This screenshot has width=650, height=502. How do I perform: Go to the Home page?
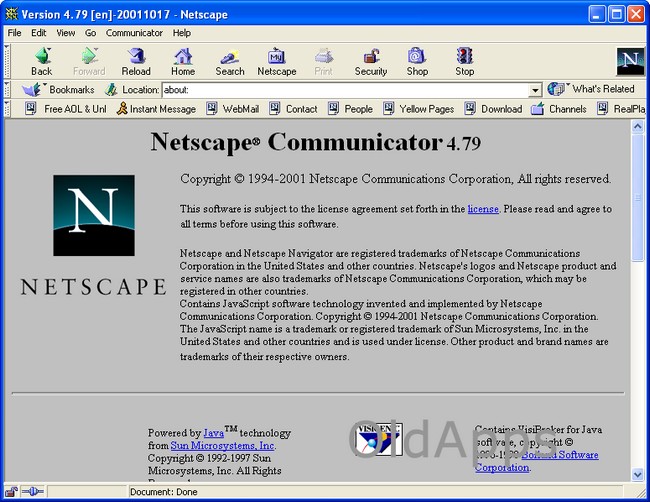point(183,62)
